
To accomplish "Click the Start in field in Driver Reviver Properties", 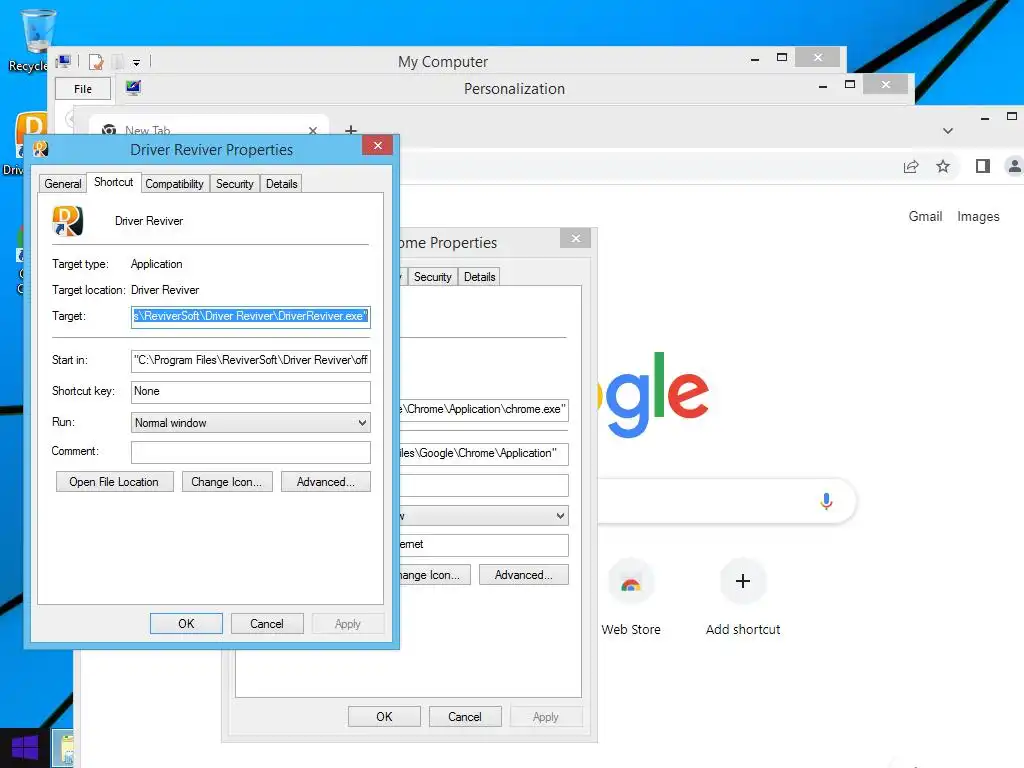I will point(251,360).
